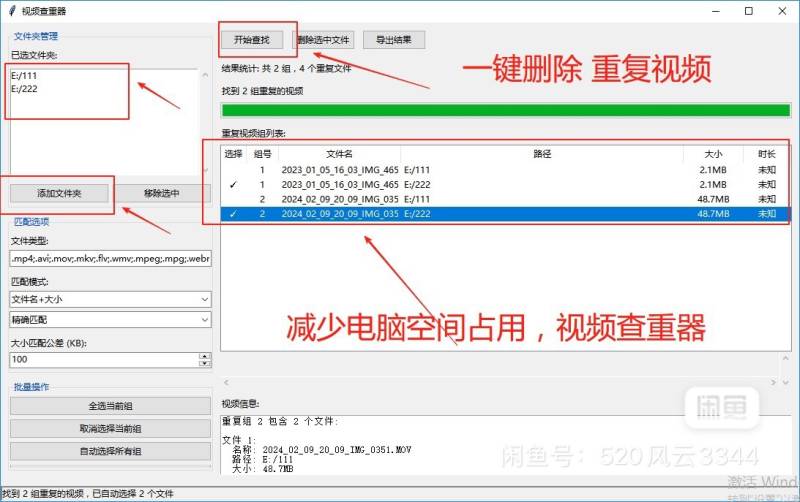Click the 导出结果 button

point(394,40)
